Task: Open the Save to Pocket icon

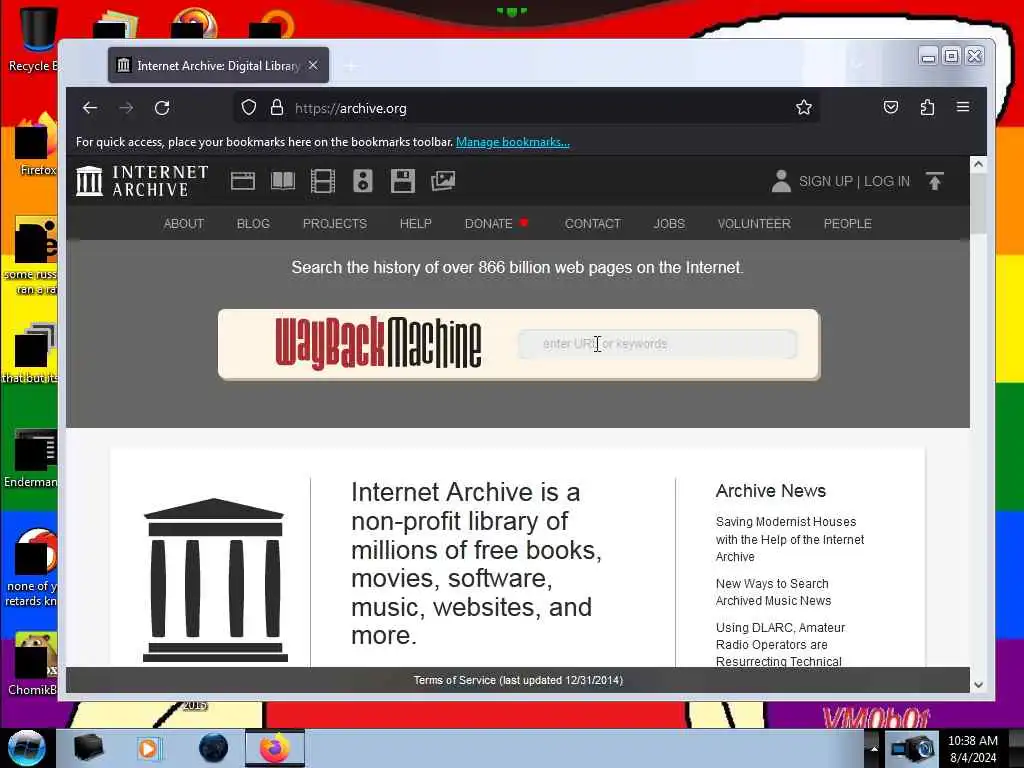Action: 891,107
